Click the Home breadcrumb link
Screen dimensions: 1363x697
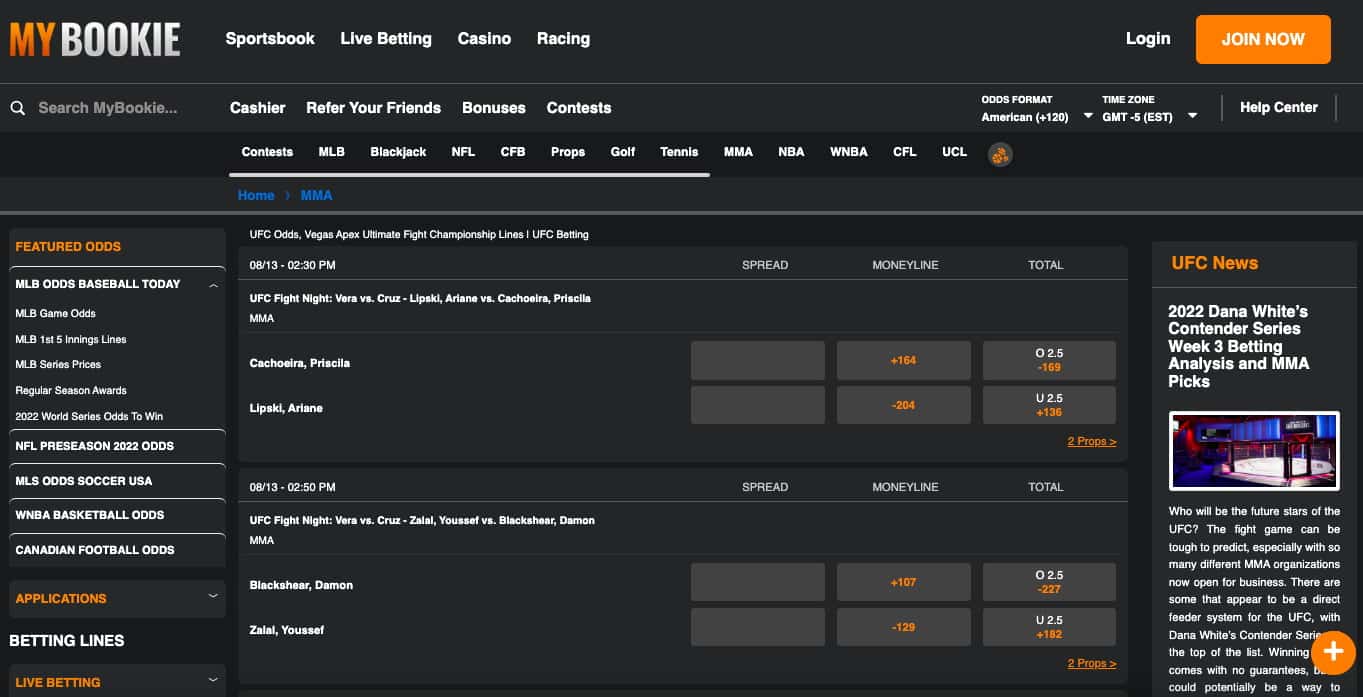(x=256, y=195)
